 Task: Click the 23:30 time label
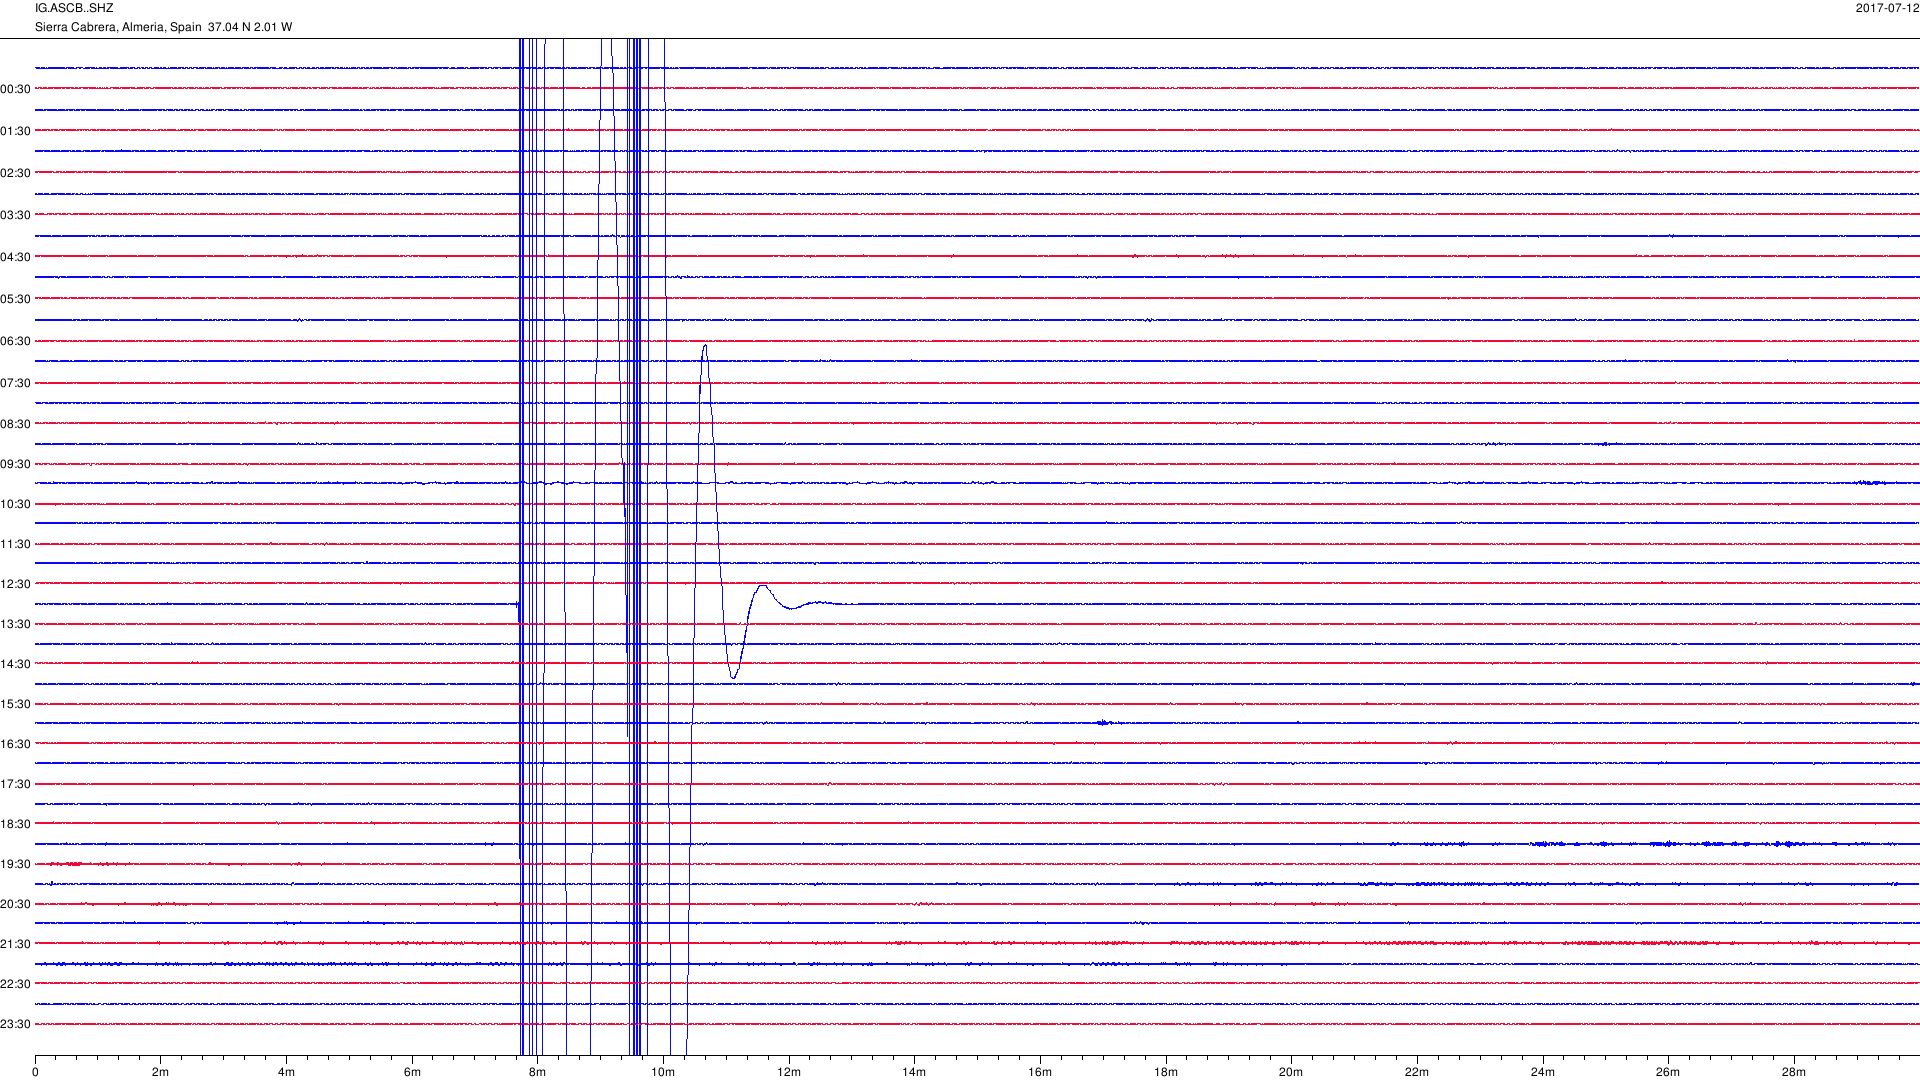[15, 1024]
